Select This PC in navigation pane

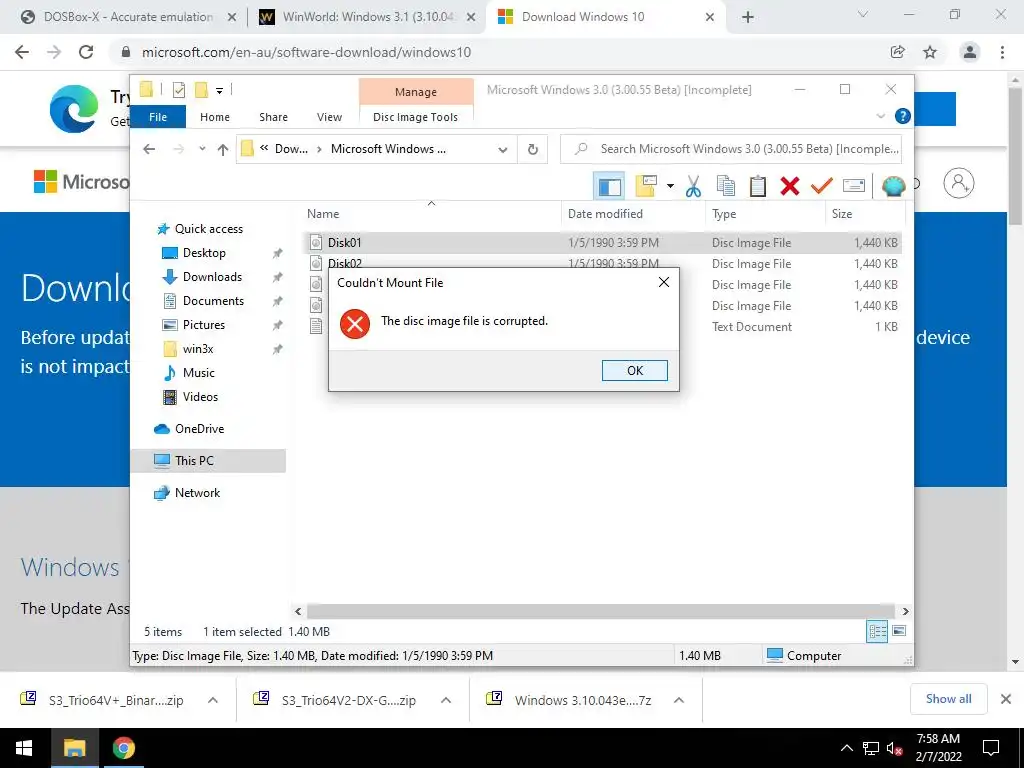[208, 460]
